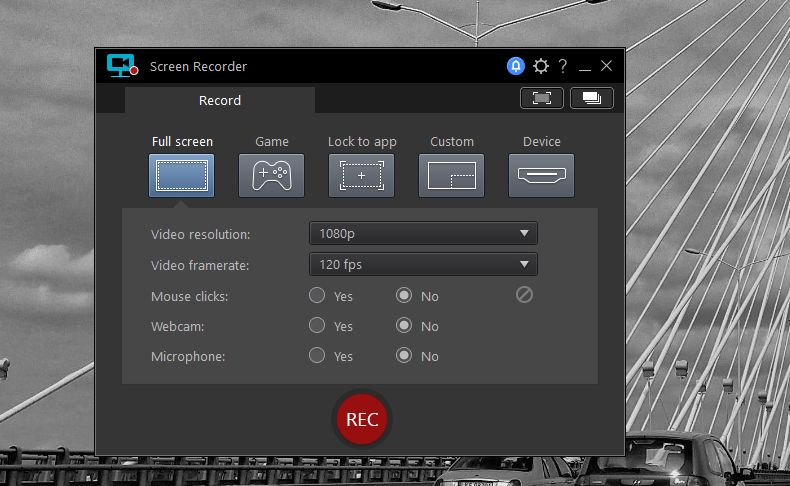Enable Microphone with the Yes radio
The width and height of the screenshot is (790, 486).
pyautogui.click(x=317, y=355)
